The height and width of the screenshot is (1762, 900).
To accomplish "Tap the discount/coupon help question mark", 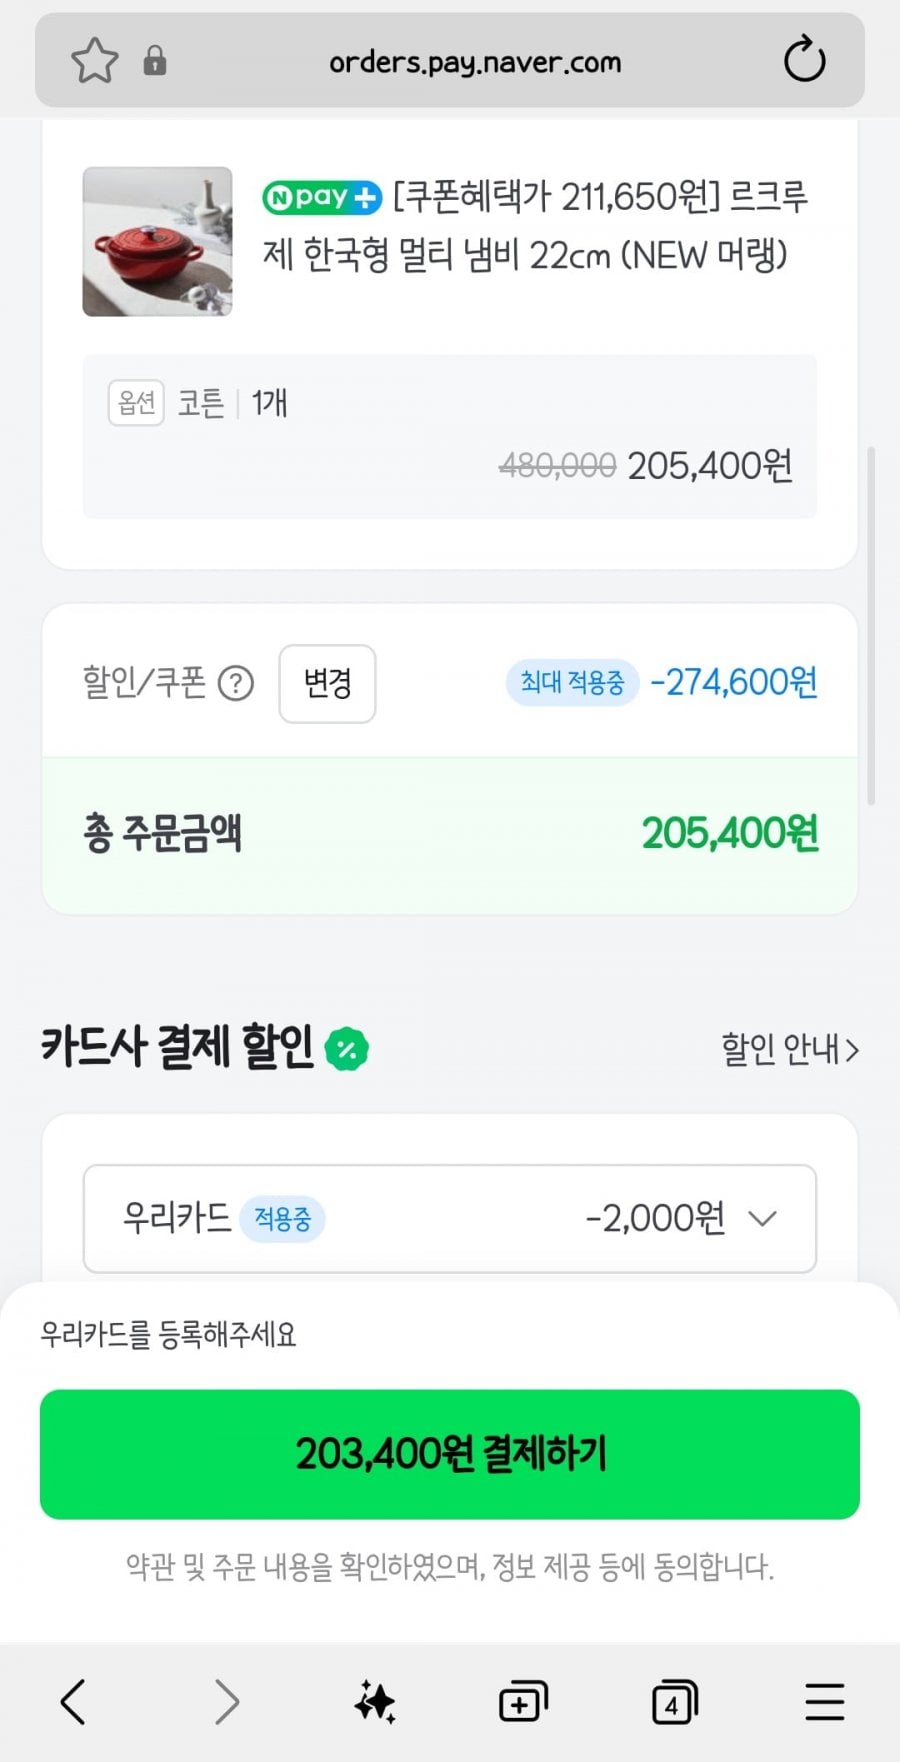I will (236, 684).
